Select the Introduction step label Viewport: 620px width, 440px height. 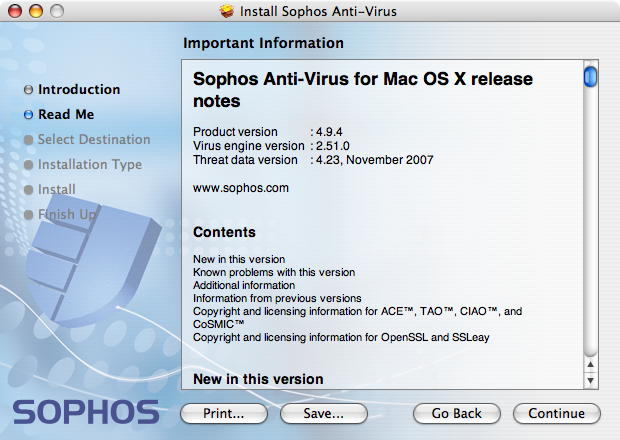click(x=79, y=89)
